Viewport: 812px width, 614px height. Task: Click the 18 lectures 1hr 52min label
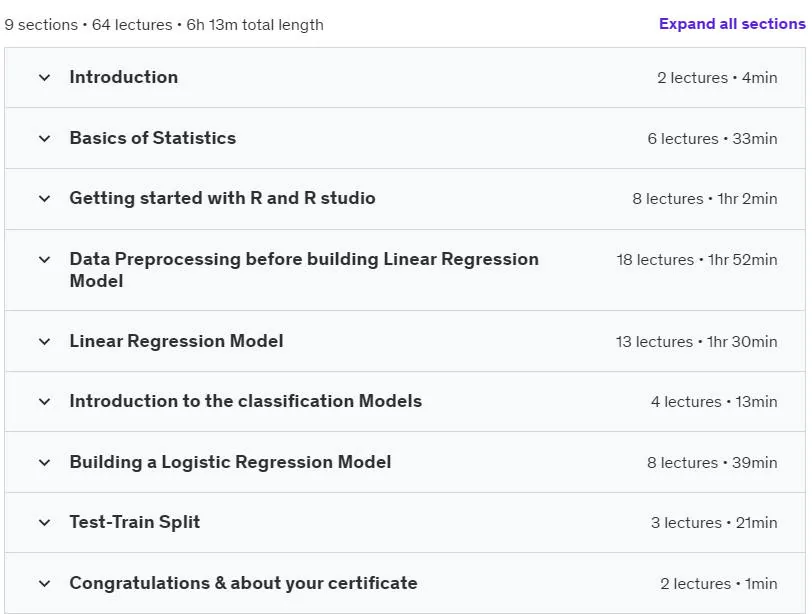pos(697,260)
